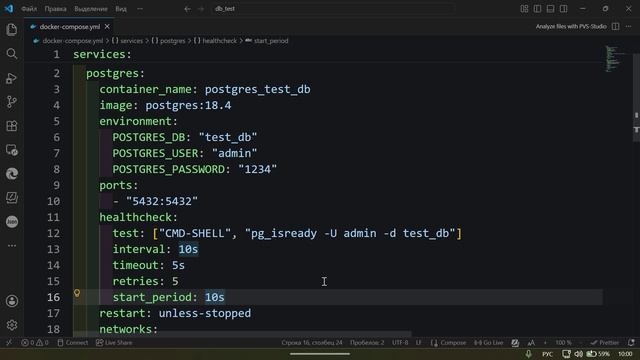Click the lightbulb code action on line 16

(x=77, y=293)
